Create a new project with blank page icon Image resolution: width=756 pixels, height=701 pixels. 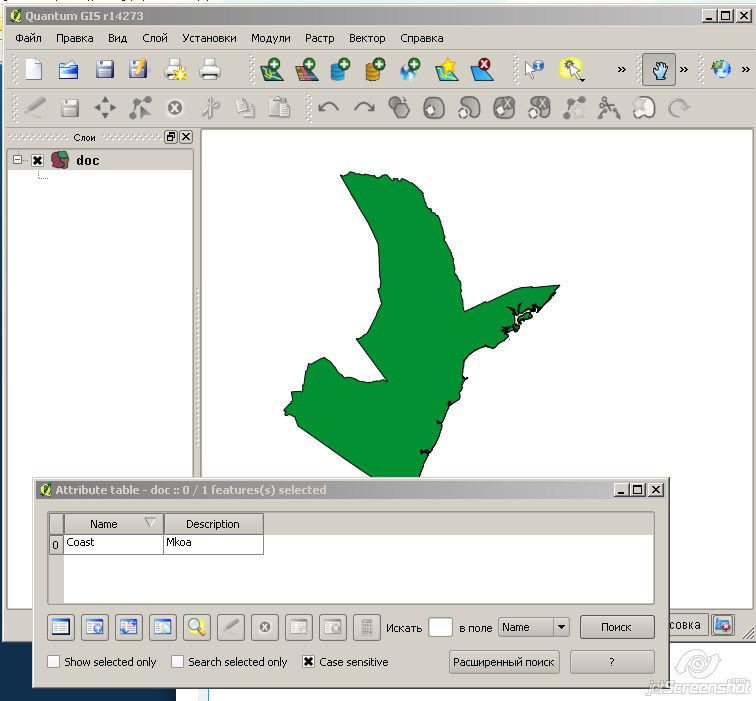tap(33, 70)
